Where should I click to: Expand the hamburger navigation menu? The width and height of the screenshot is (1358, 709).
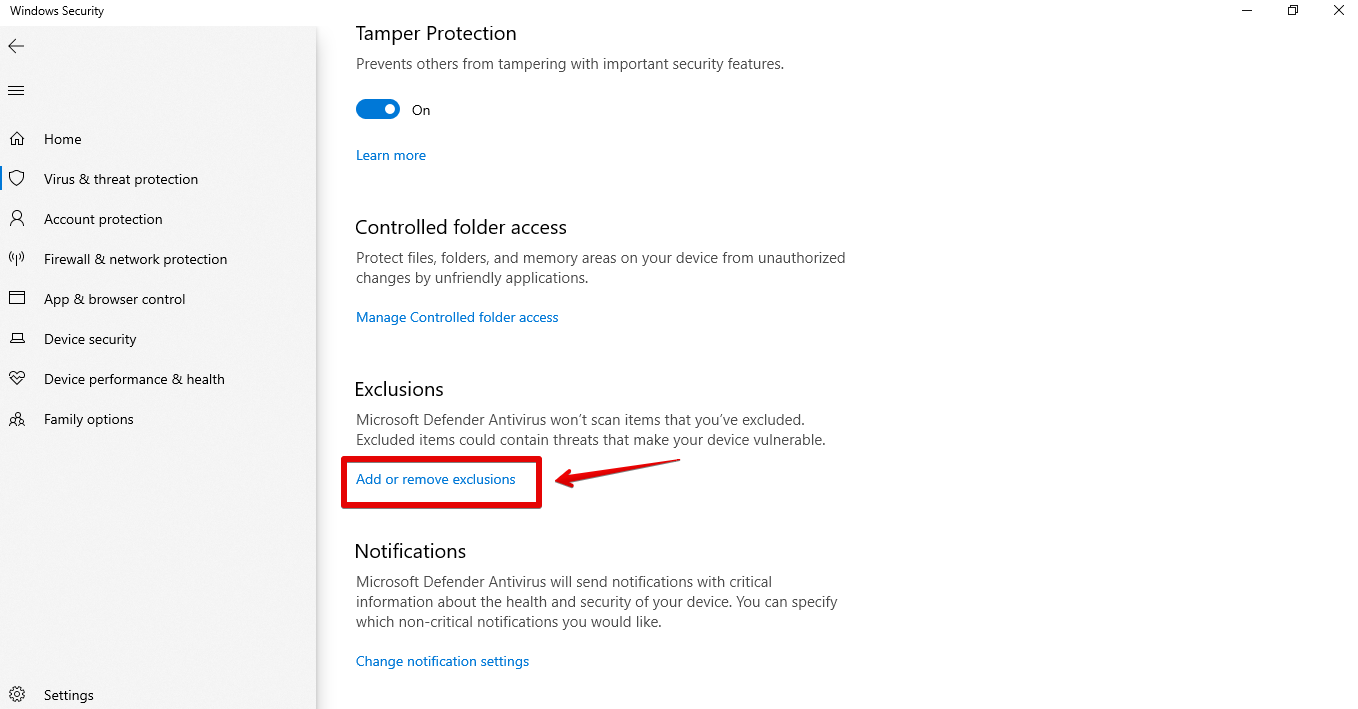[16, 91]
